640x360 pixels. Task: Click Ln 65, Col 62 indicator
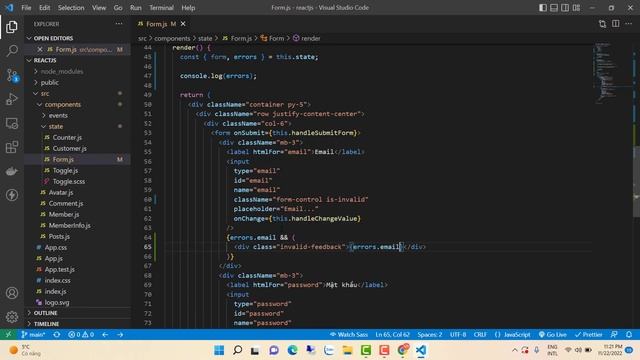click(392, 334)
